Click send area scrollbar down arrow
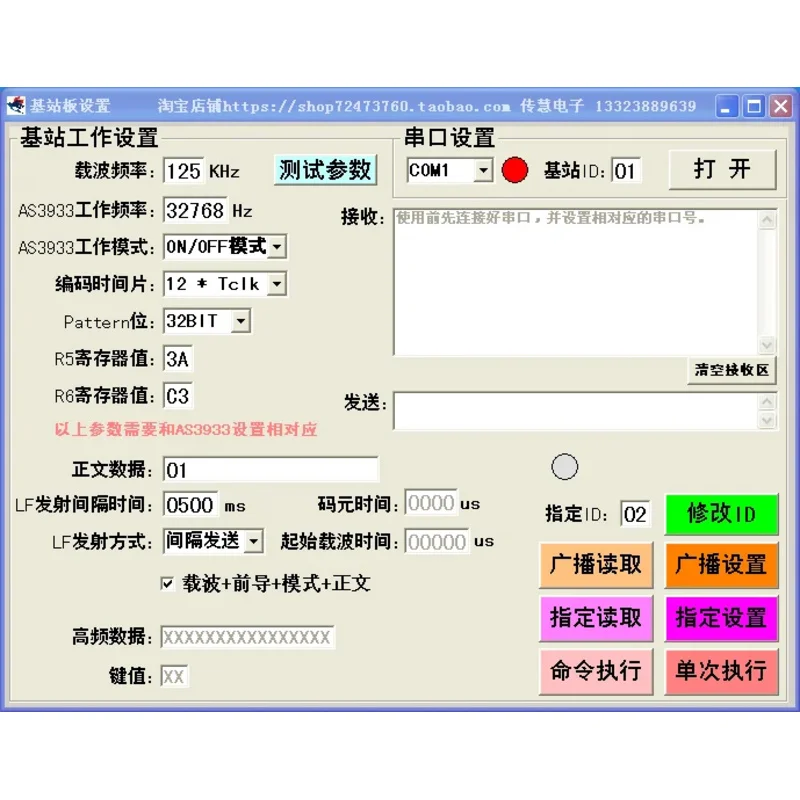Image resolution: width=800 pixels, height=800 pixels. coord(767,420)
